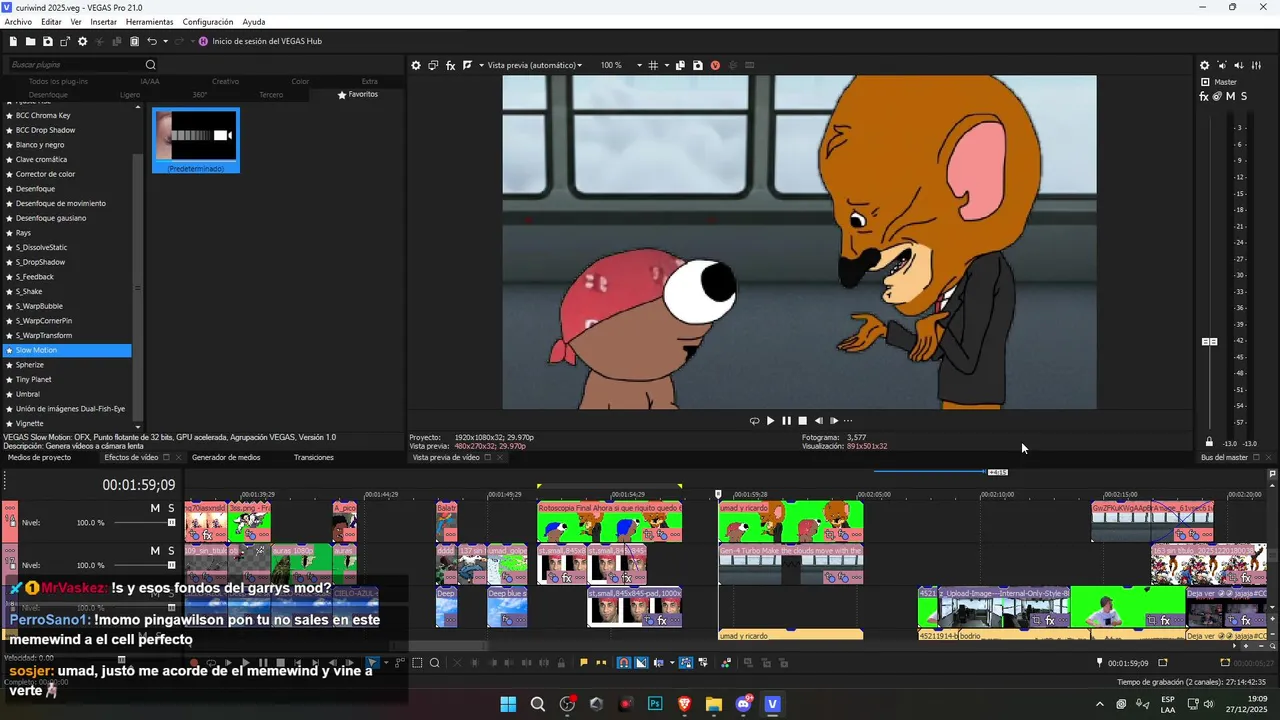This screenshot has width=1280, height=720.
Task: Toggle split screen view icon in preview
Action: click(x=467, y=65)
